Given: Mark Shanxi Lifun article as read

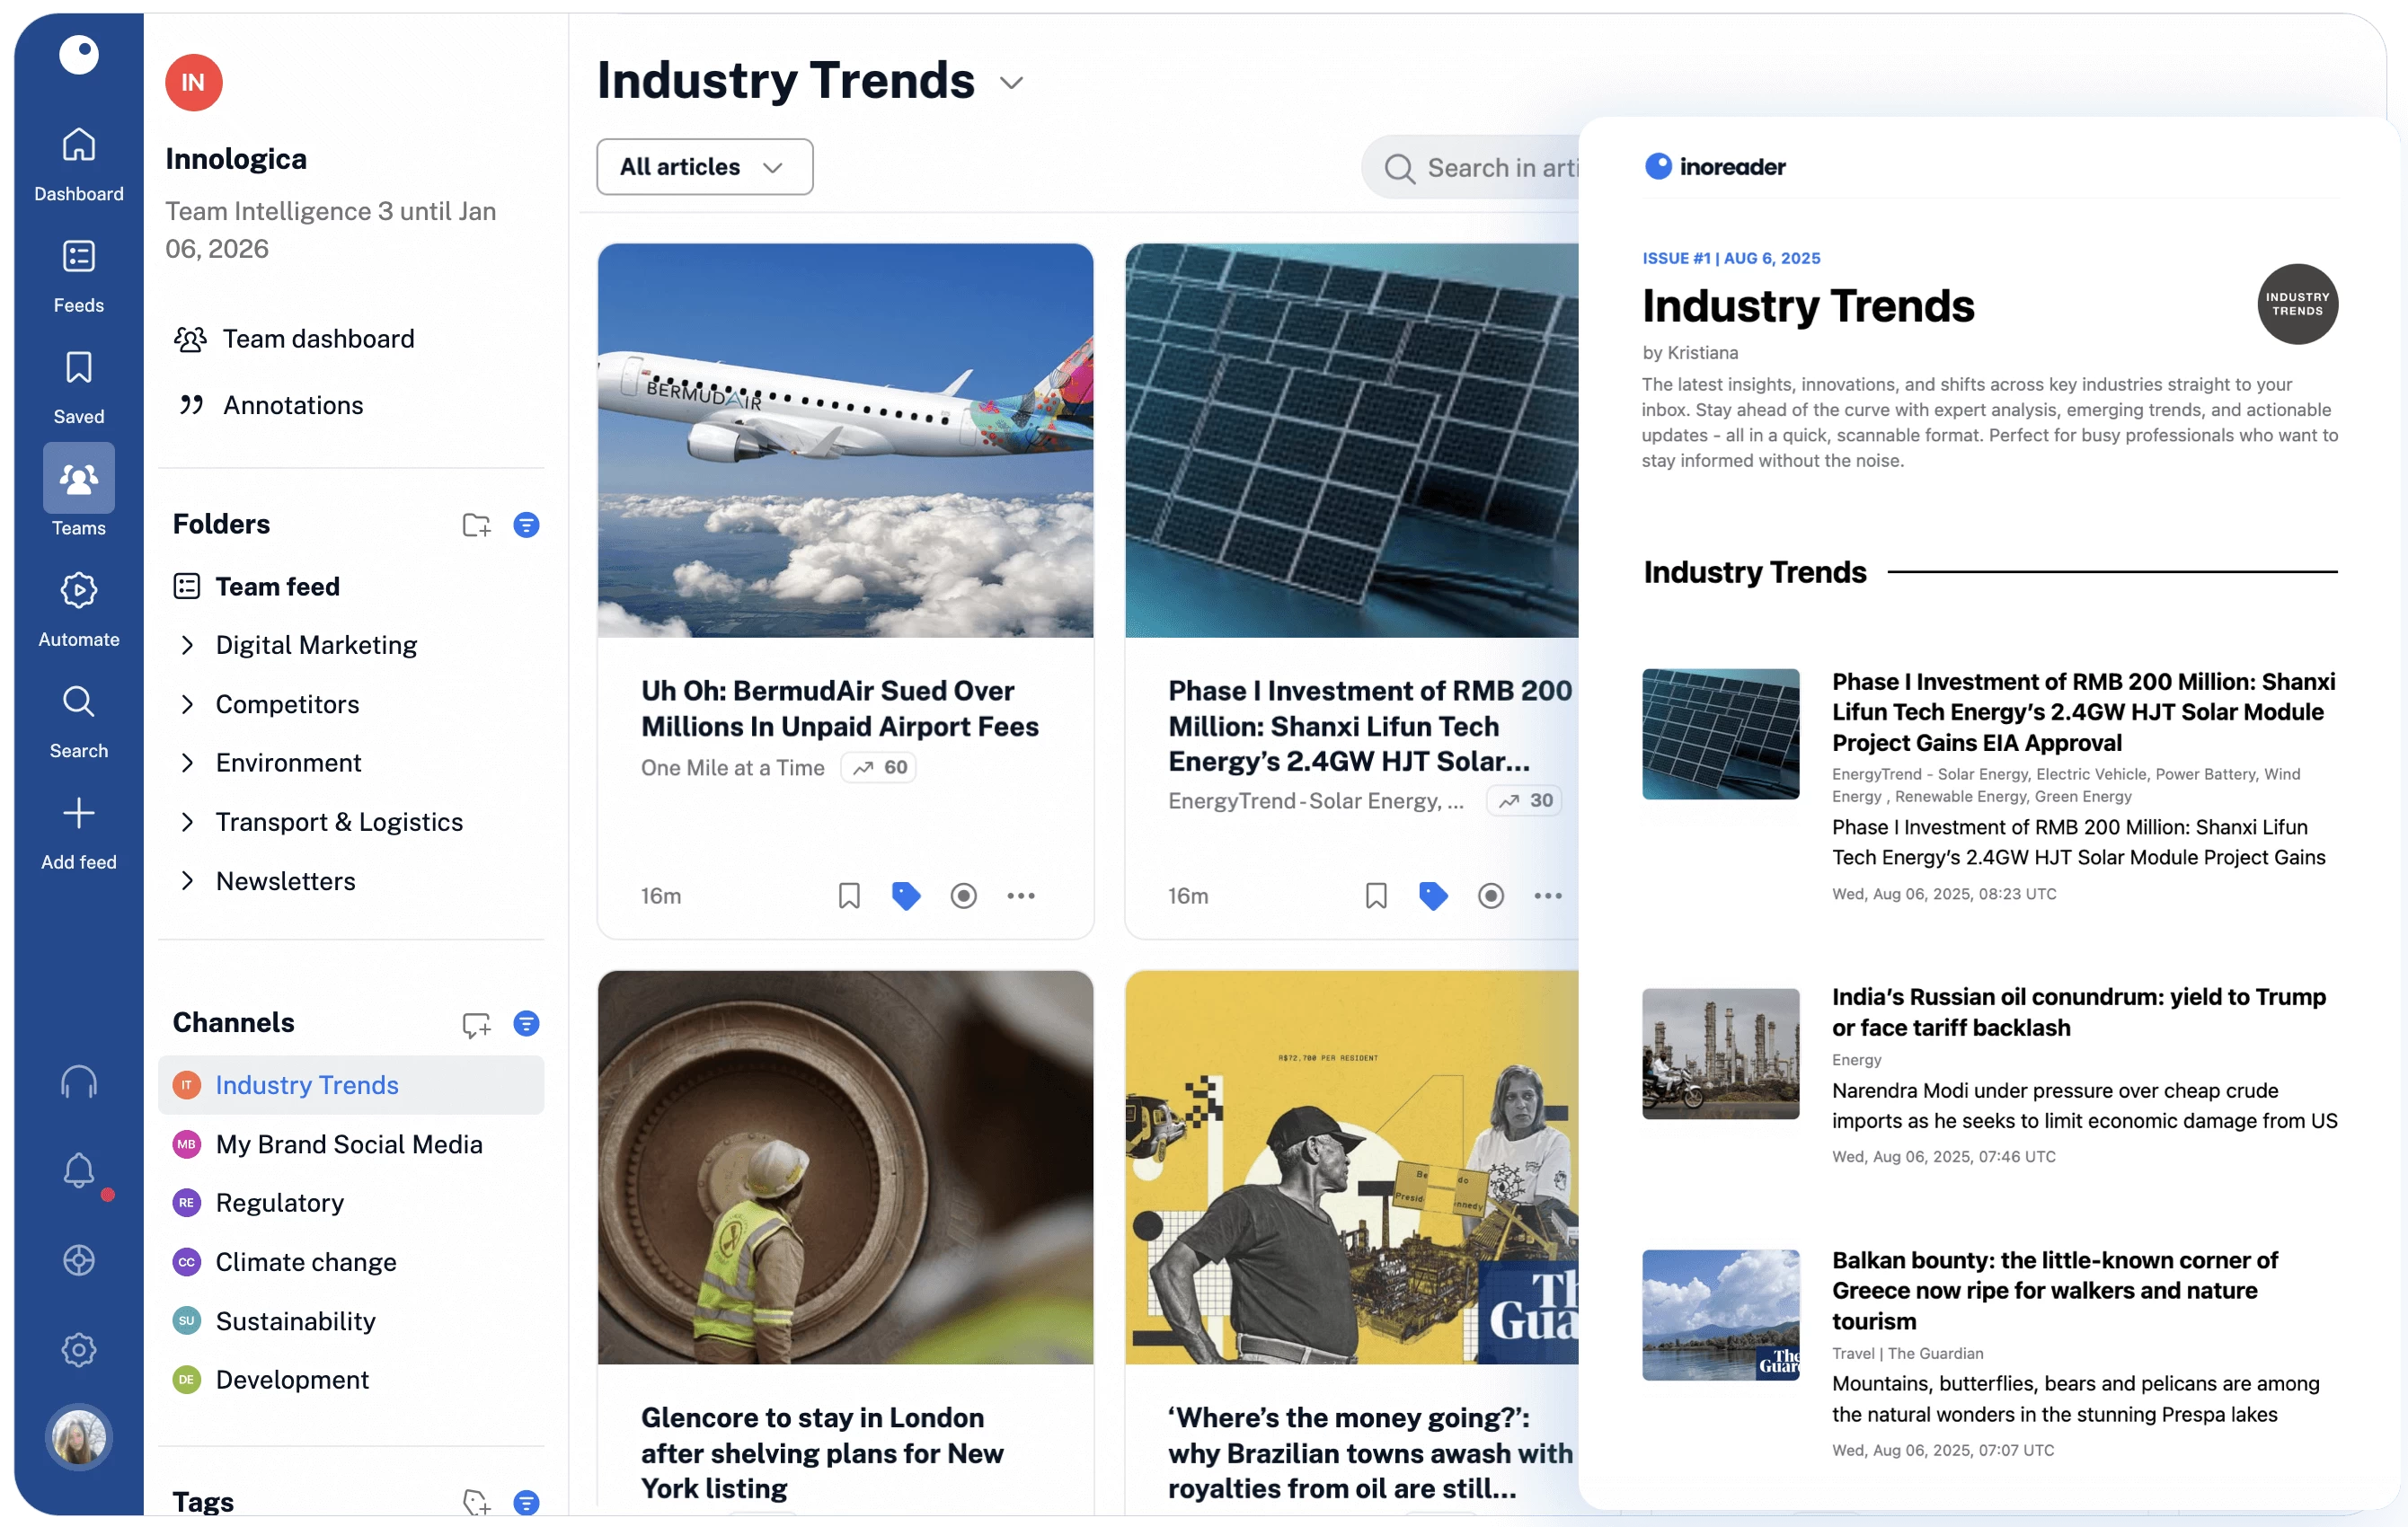Looking at the screenshot, I should pos(1490,895).
